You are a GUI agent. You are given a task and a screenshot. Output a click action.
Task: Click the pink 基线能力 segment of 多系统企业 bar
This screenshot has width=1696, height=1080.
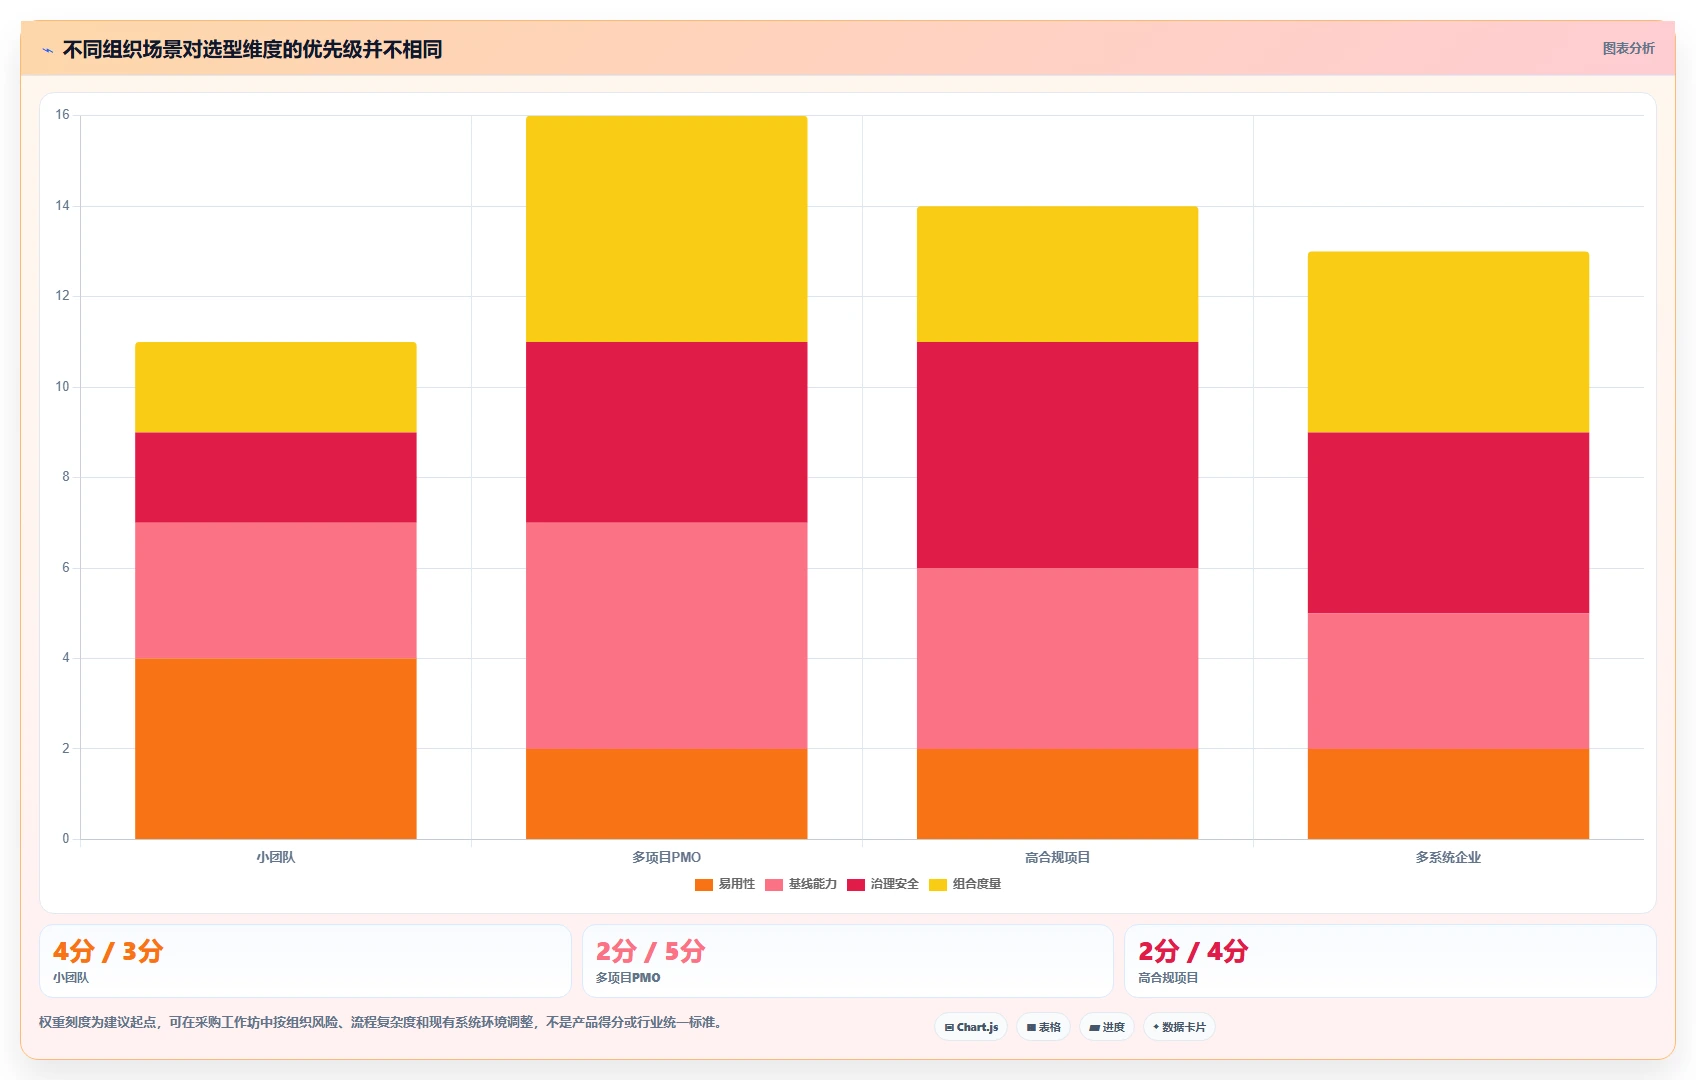pos(1448,681)
